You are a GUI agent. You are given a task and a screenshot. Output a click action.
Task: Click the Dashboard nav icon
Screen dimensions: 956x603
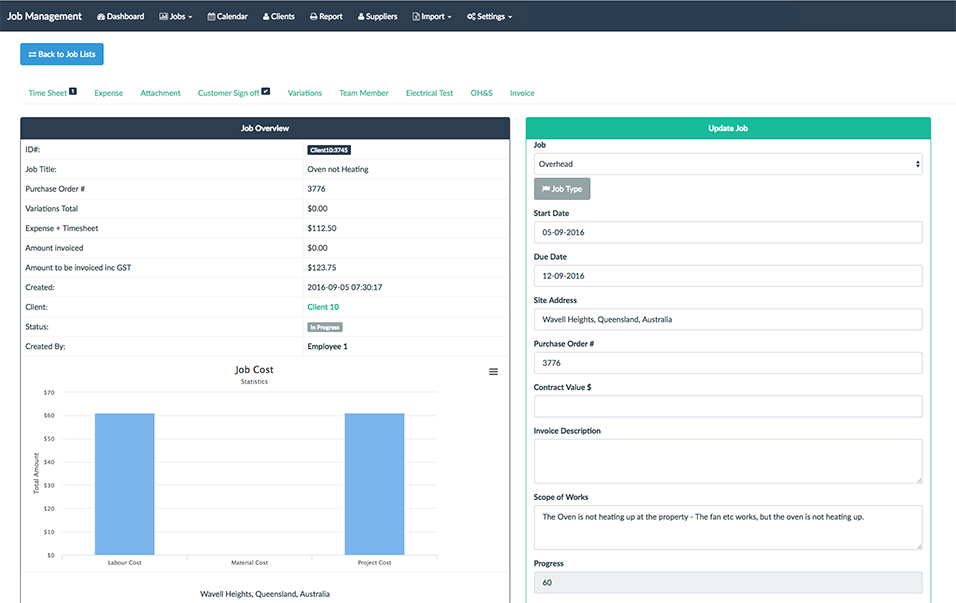click(x=102, y=17)
